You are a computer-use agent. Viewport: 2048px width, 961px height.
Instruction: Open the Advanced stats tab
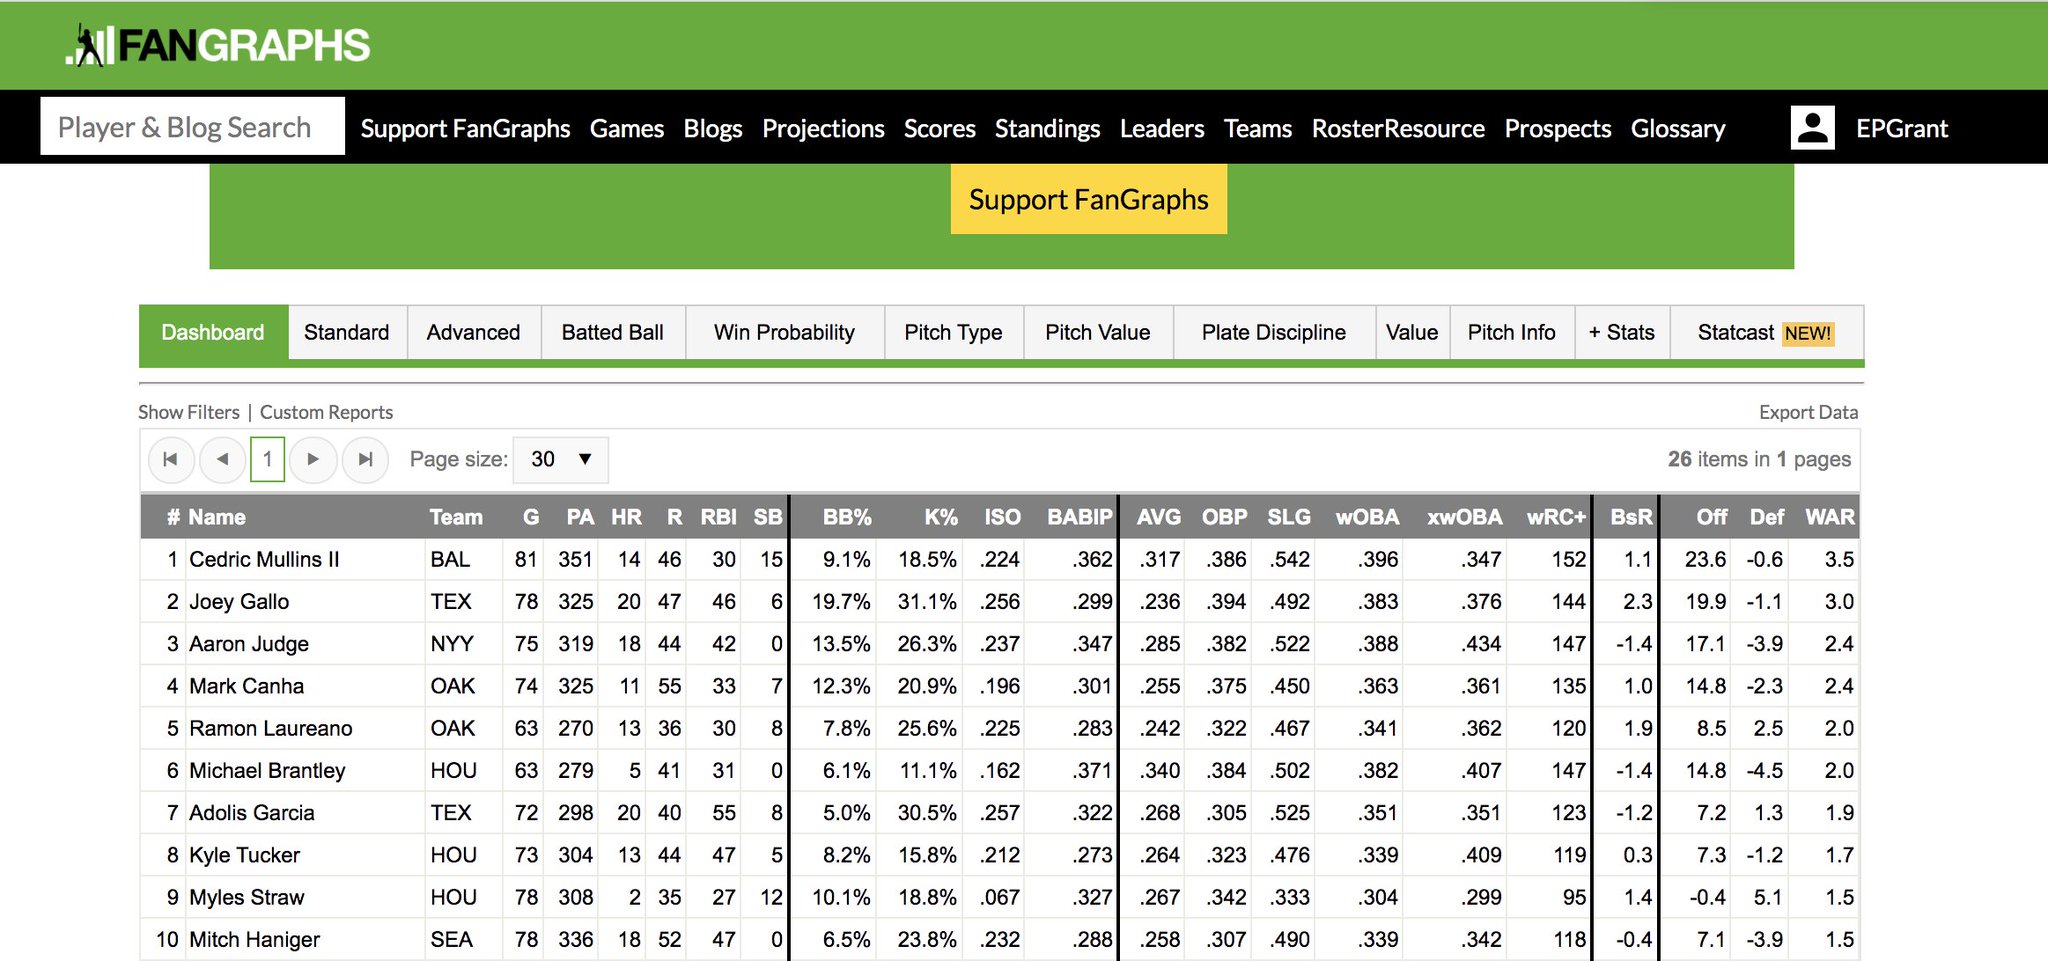tap(473, 332)
